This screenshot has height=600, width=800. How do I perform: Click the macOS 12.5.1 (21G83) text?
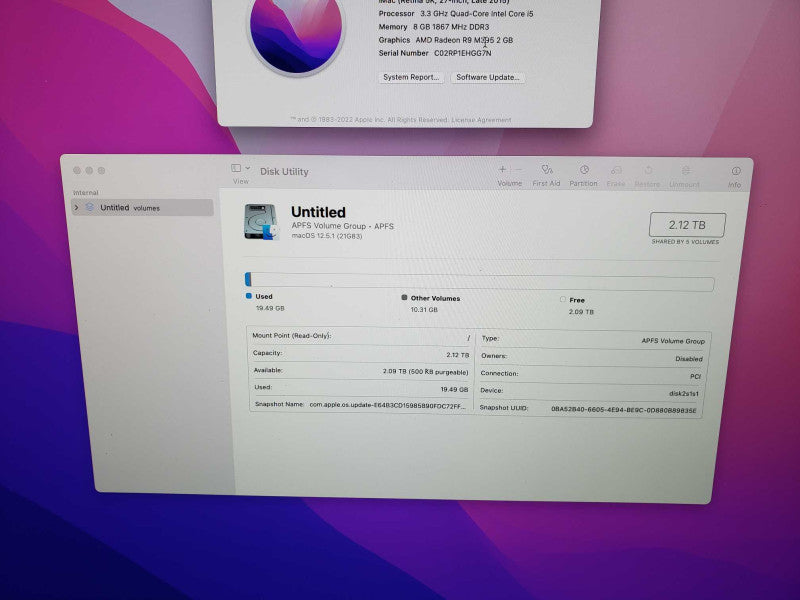click(x=327, y=236)
